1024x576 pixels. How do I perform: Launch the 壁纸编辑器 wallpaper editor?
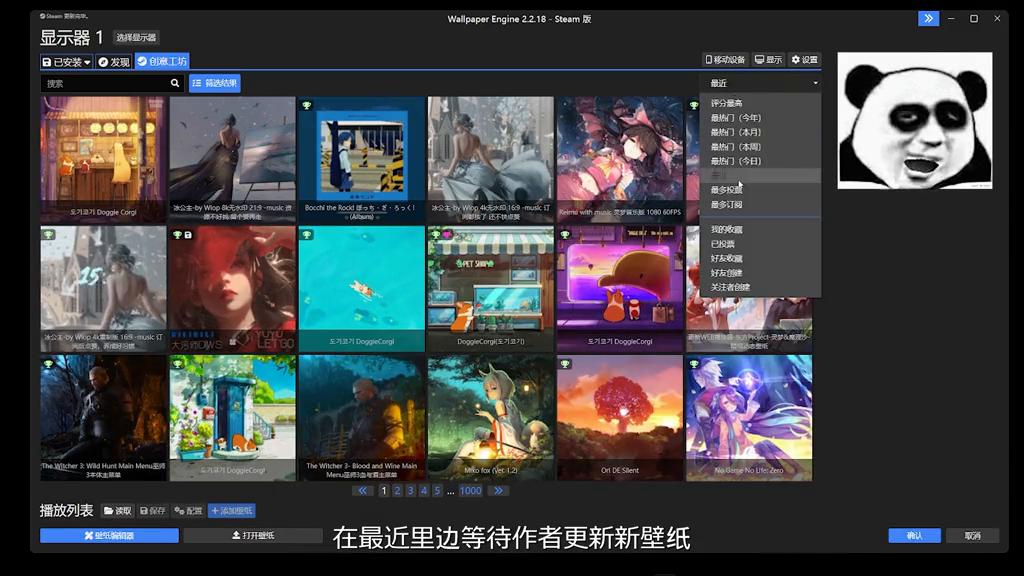point(109,536)
